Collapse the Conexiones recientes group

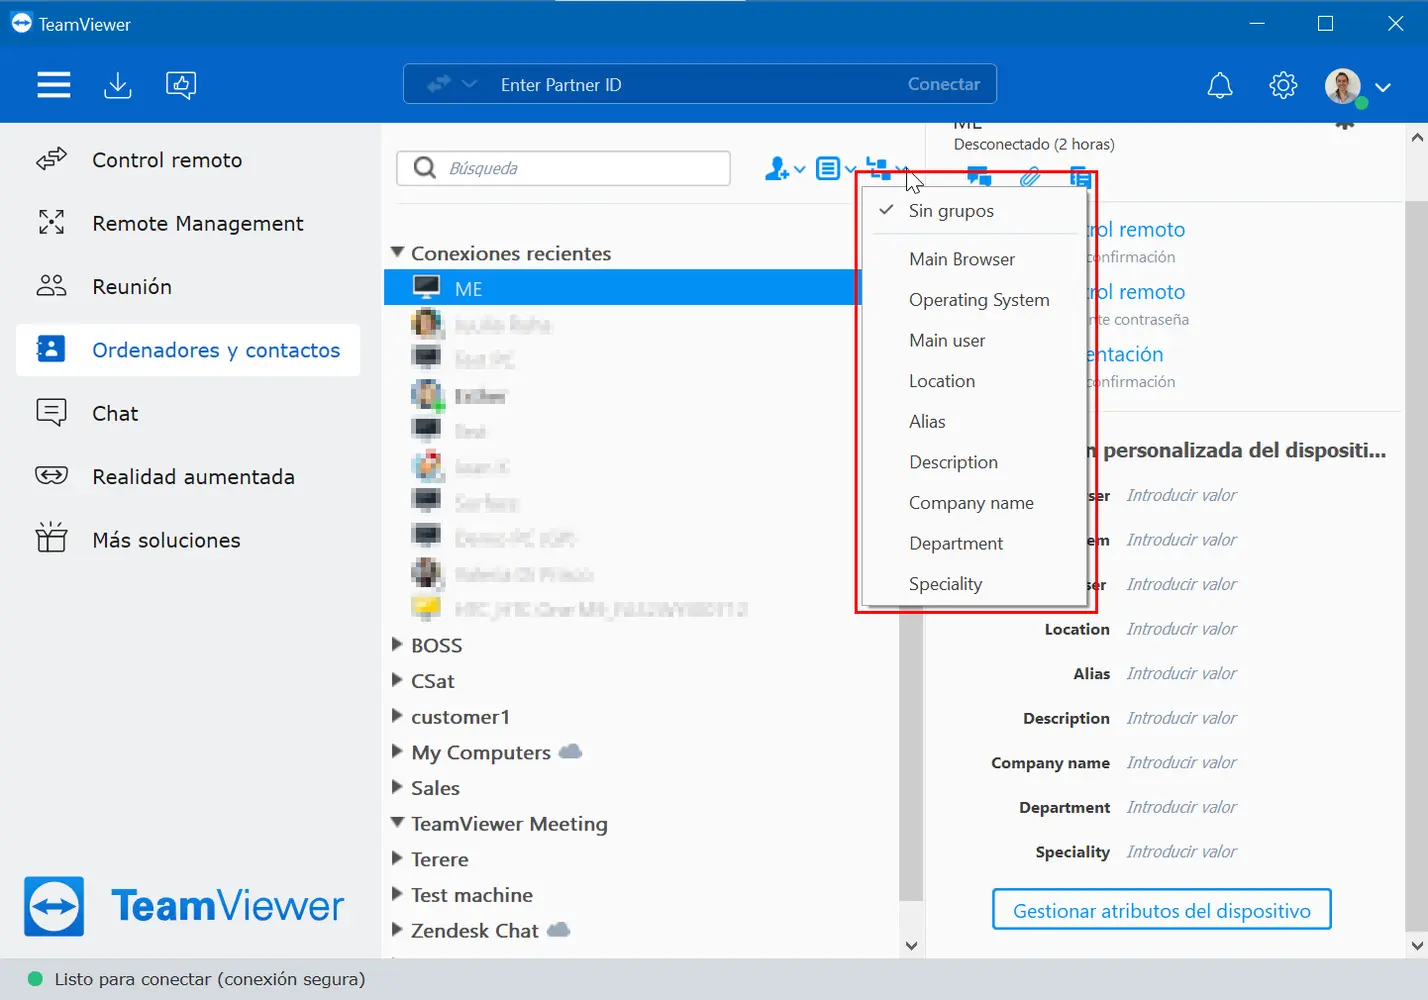(397, 253)
